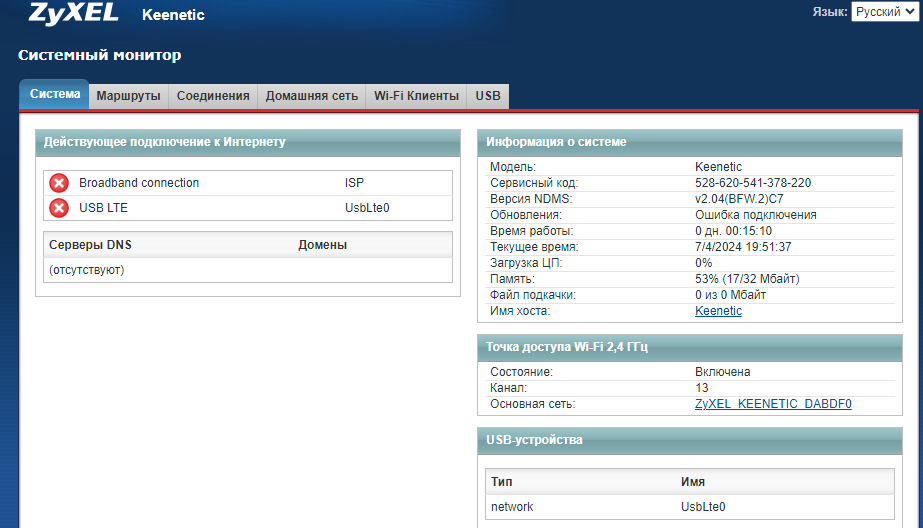Click the ZyXEL logo in header
This screenshot has height=528, width=923.
coord(73,14)
